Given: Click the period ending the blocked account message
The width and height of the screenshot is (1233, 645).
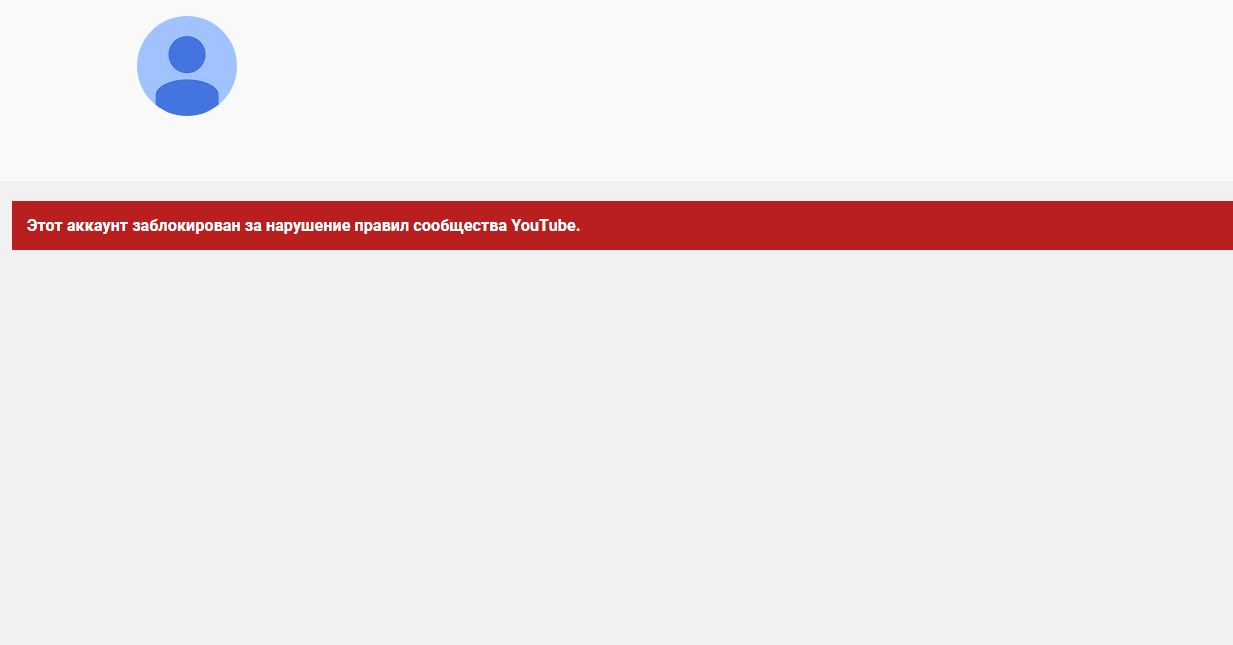Looking at the screenshot, I should coord(578,227).
